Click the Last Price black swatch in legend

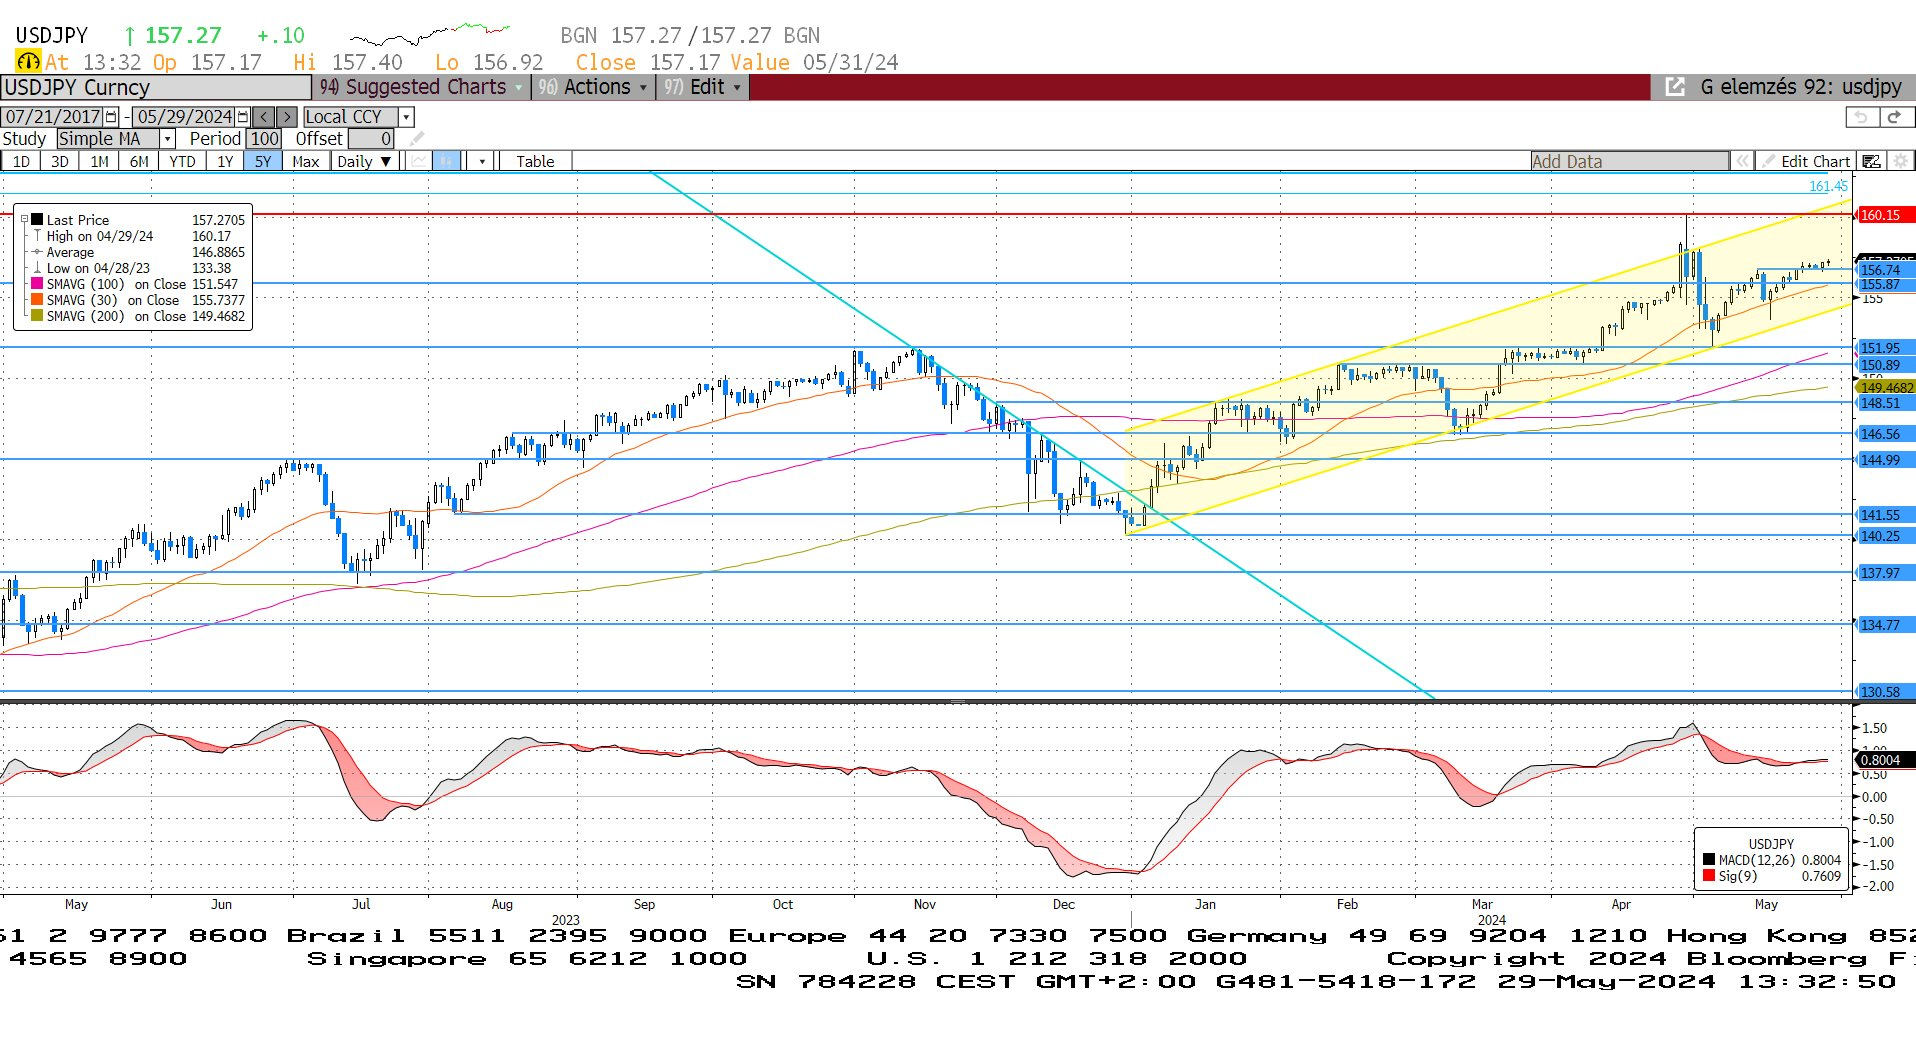coord(37,220)
